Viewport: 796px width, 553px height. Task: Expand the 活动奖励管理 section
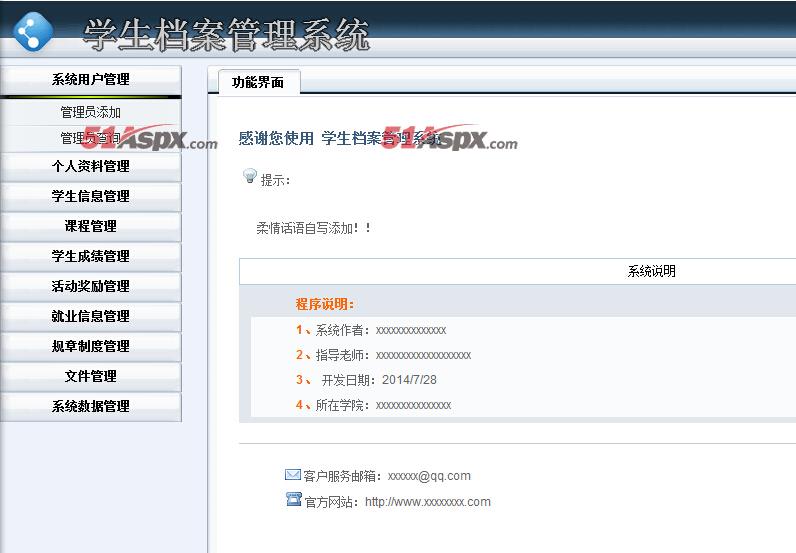(x=91, y=286)
